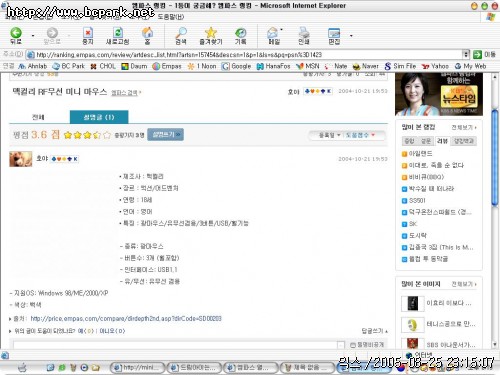Open the review sort-by-date dropdown
Viewport: 500px width, 375px height.
click(x=329, y=135)
